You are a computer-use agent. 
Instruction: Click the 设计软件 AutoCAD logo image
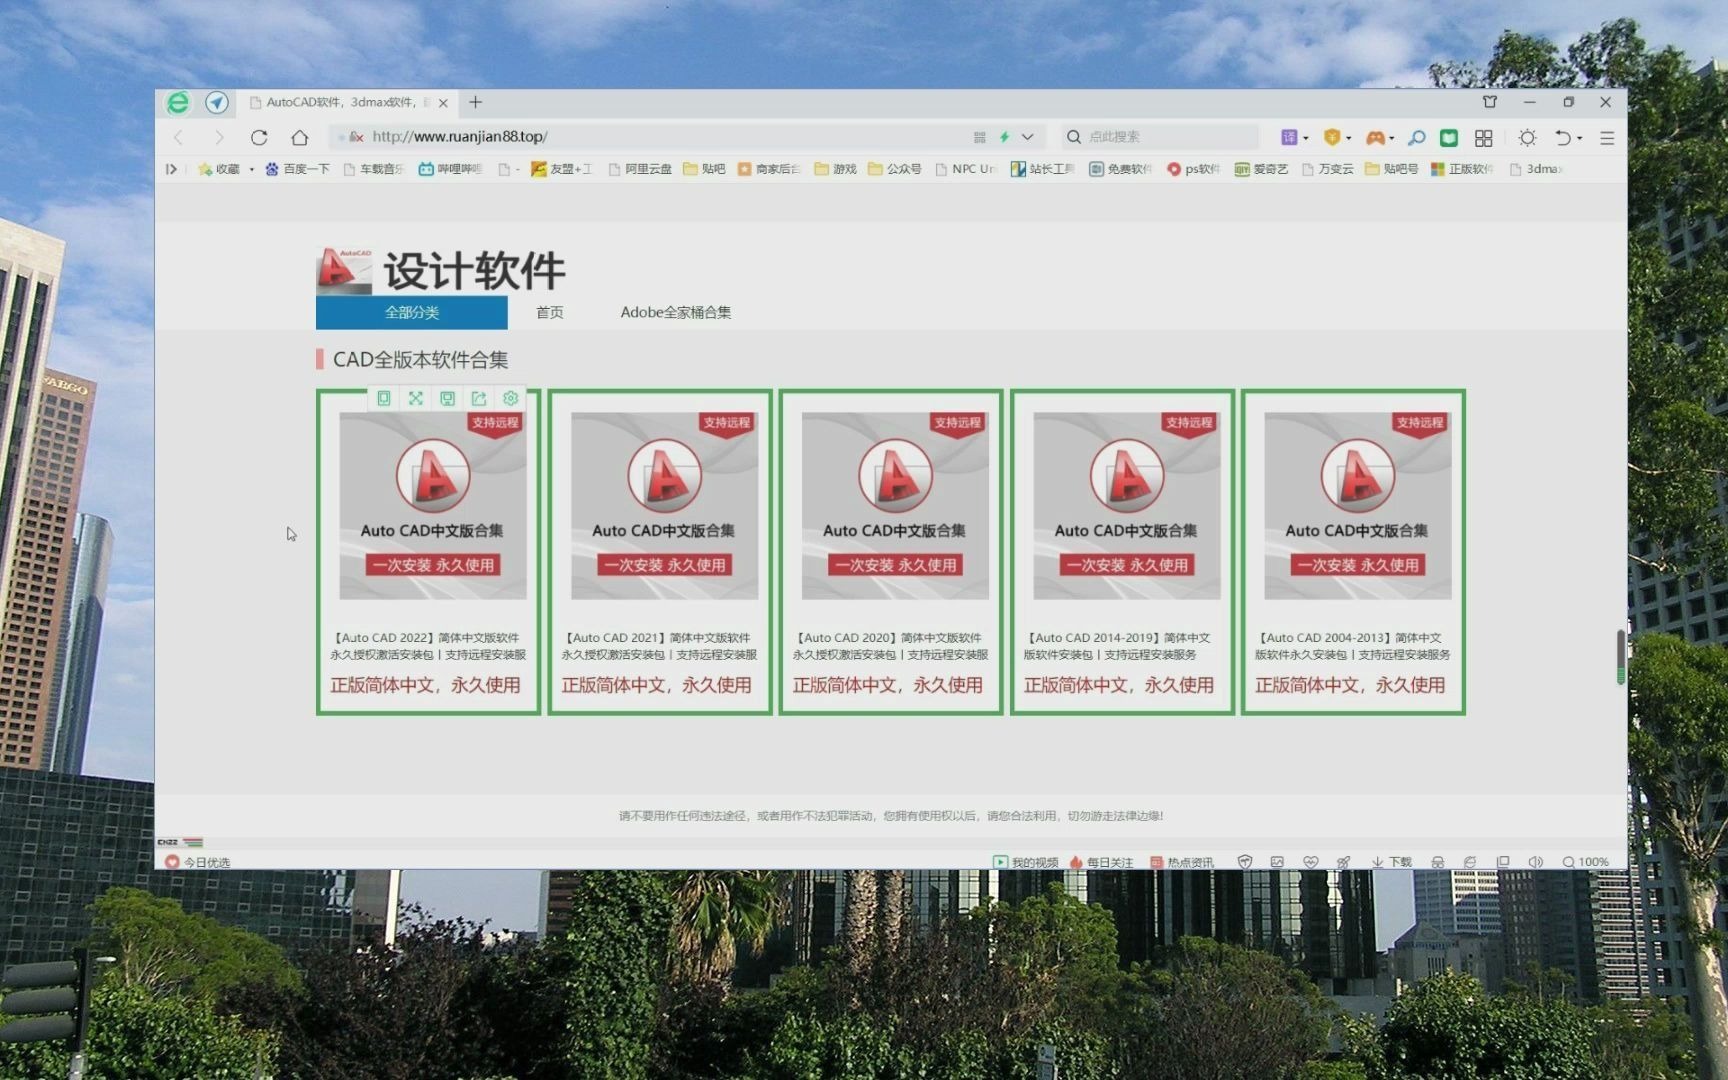coord(344,270)
